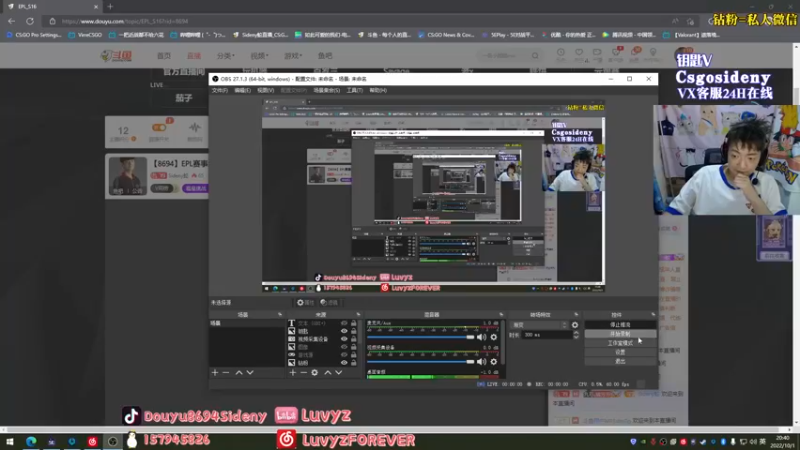Enable 工作室模式 studio mode
Viewport: 800px width, 450px height.
pos(620,343)
